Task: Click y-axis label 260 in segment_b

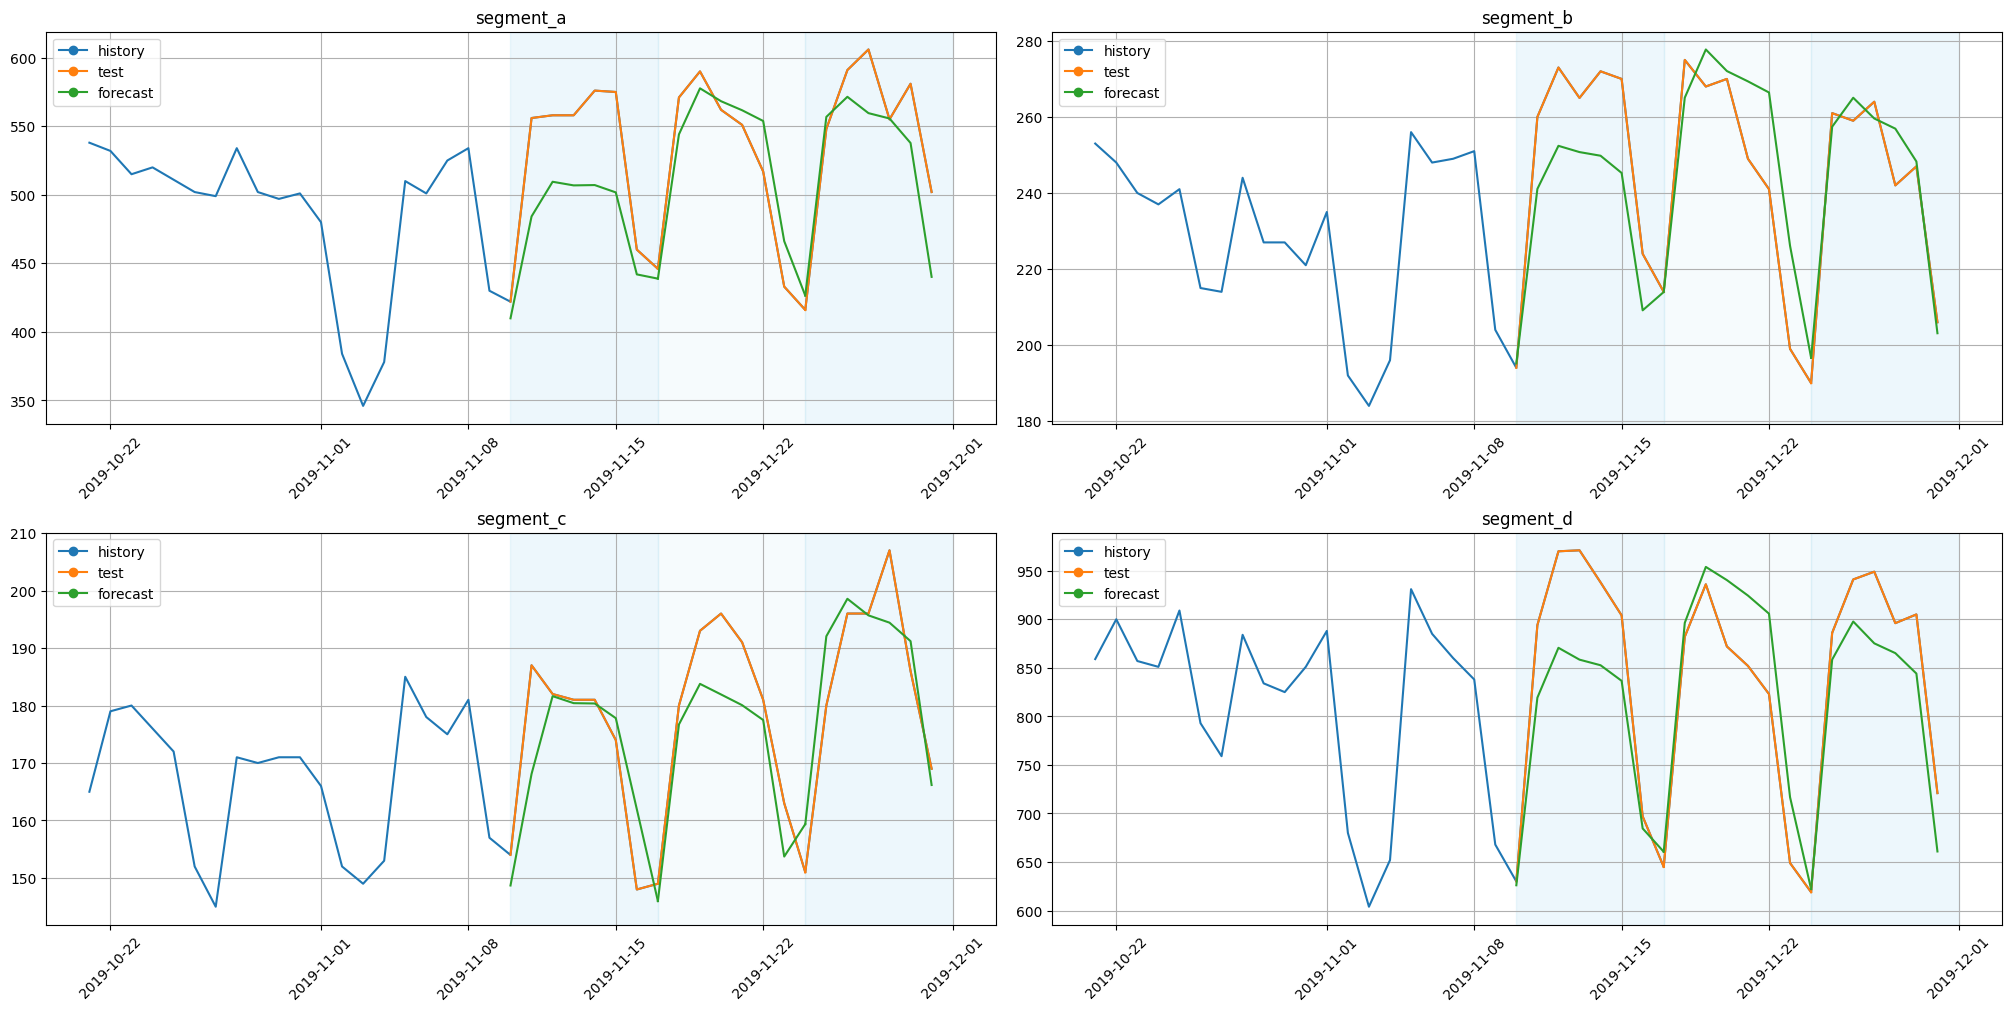Action: pyautogui.click(x=1030, y=117)
